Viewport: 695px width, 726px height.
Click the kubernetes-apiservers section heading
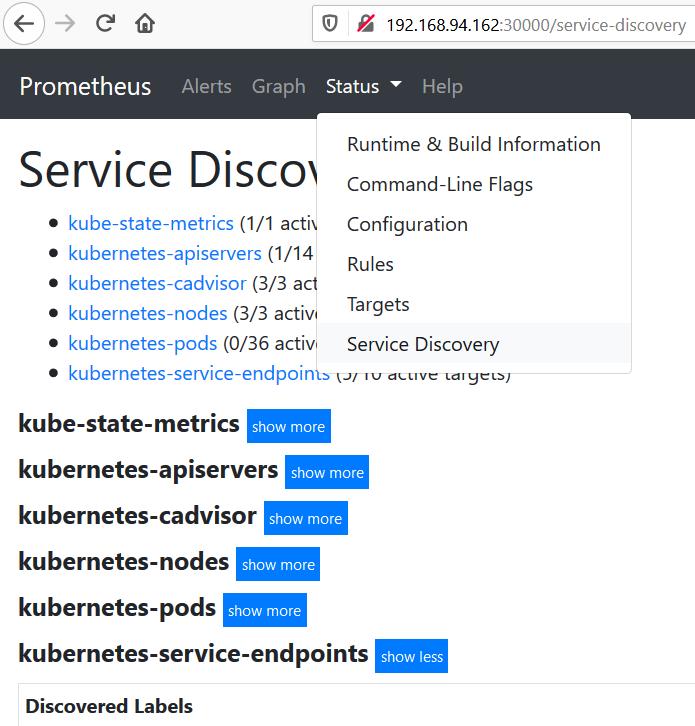click(x=148, y=470)
